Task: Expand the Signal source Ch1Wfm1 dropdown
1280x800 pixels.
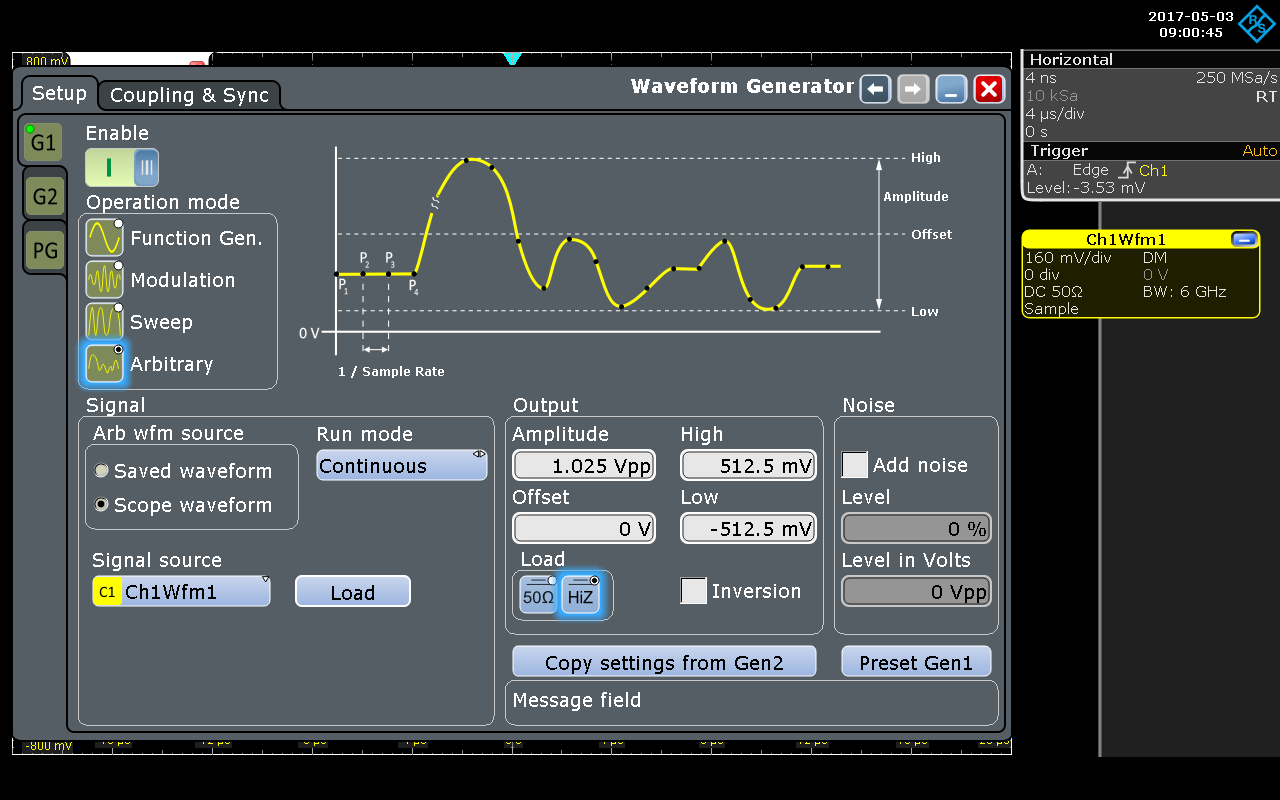Action: (181, 592)
